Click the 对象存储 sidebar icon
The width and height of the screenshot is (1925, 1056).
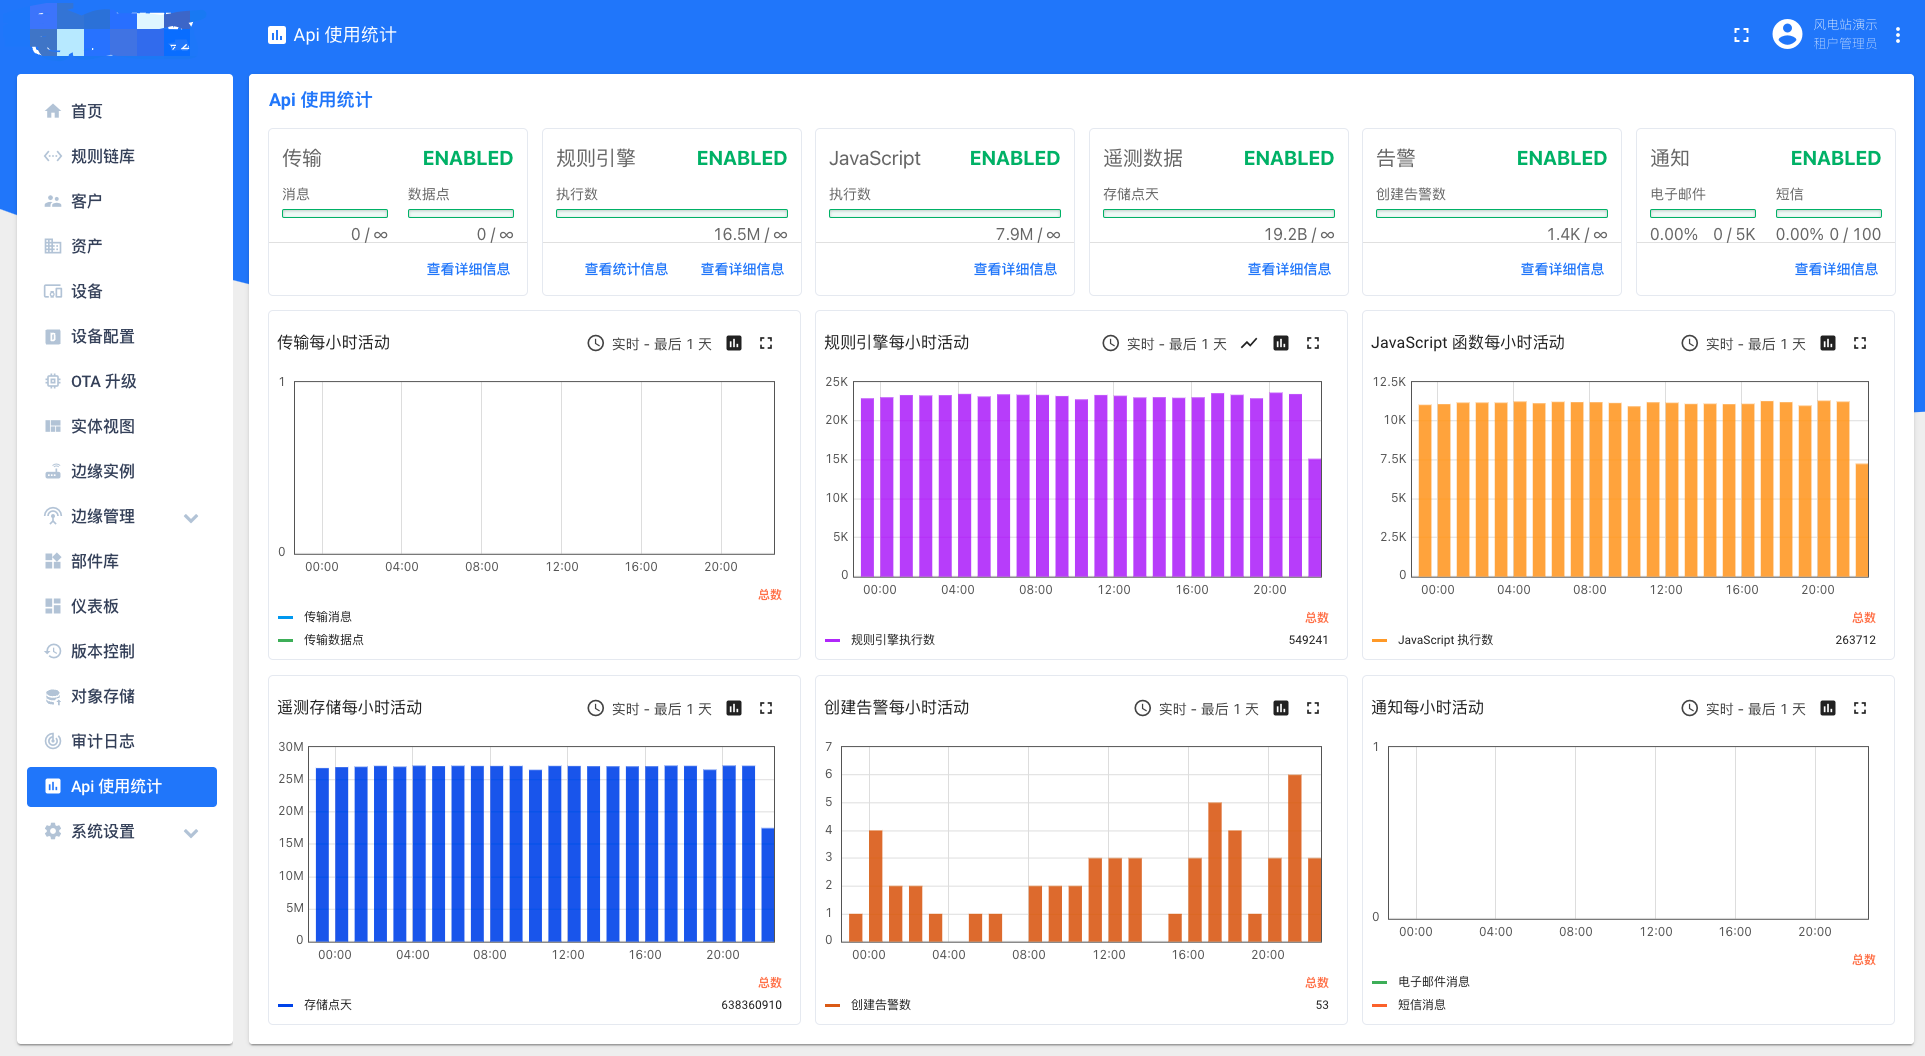[53, 696]
